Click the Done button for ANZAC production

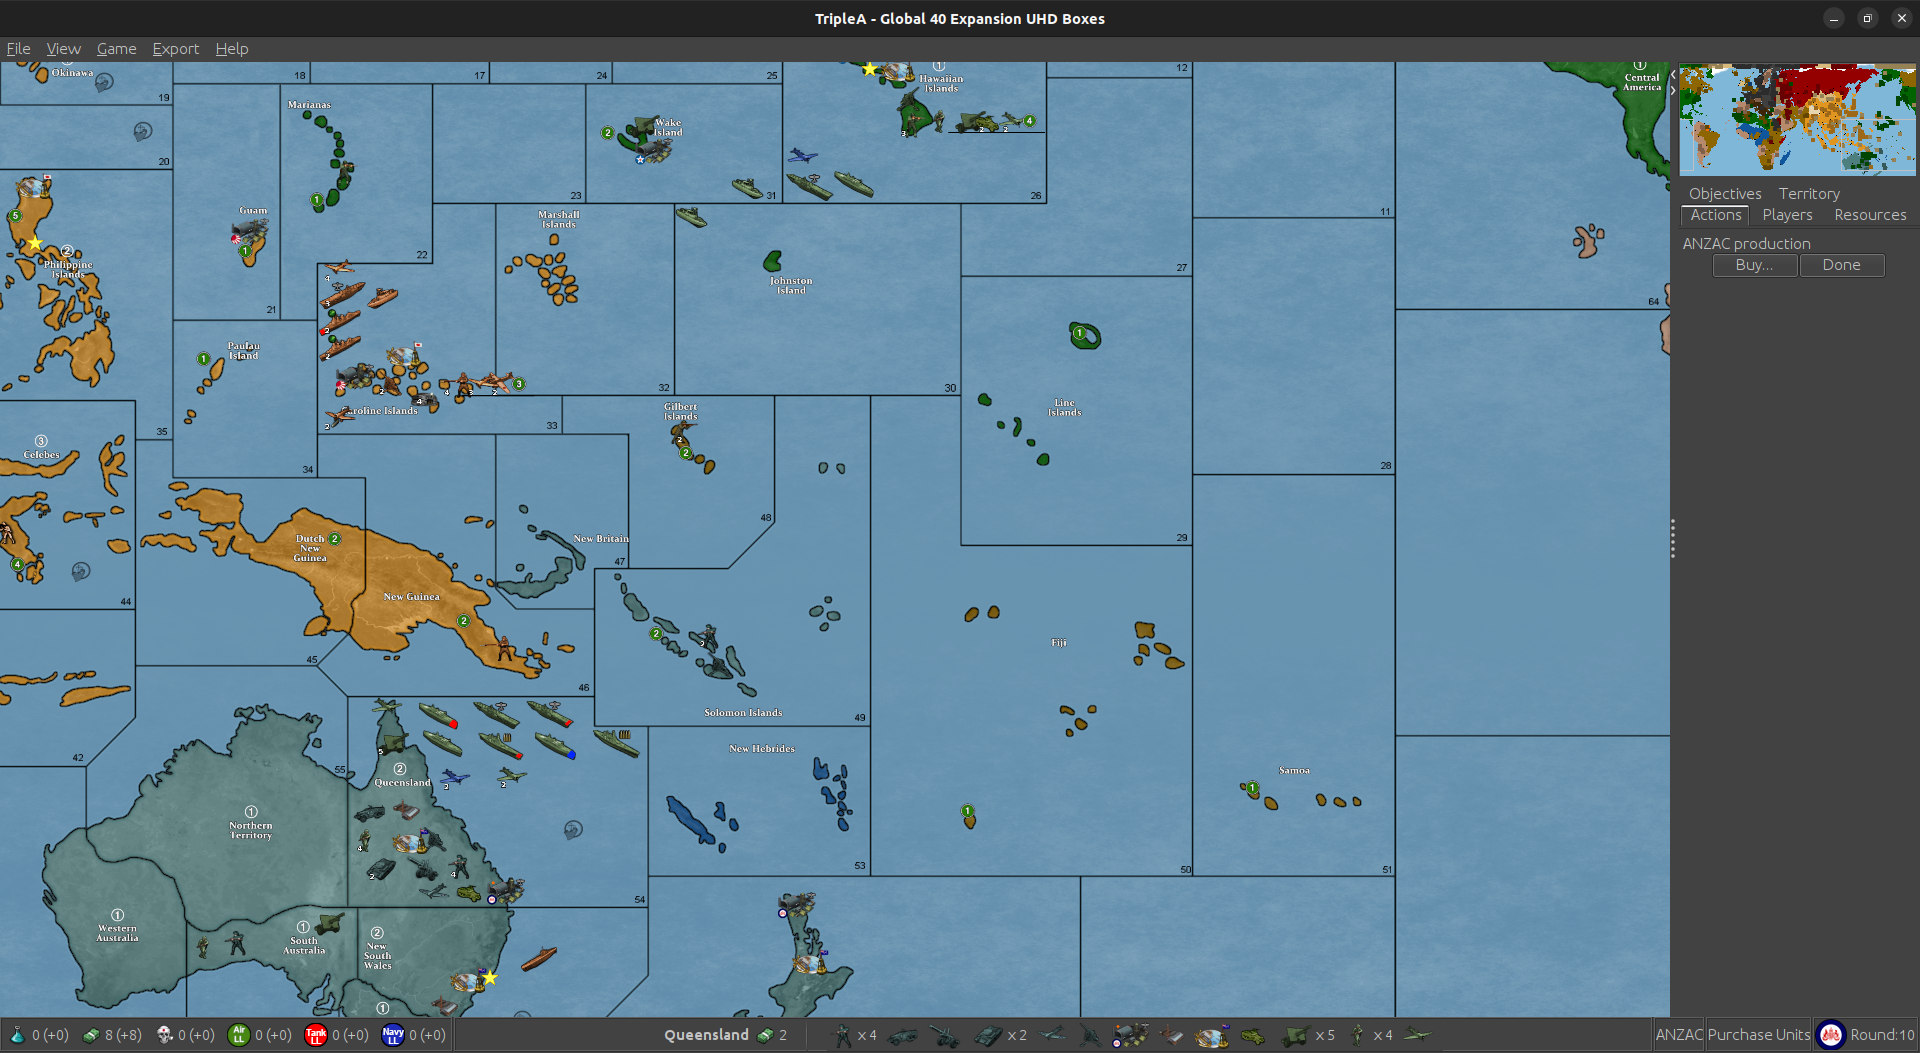(x=1842, y=265)
